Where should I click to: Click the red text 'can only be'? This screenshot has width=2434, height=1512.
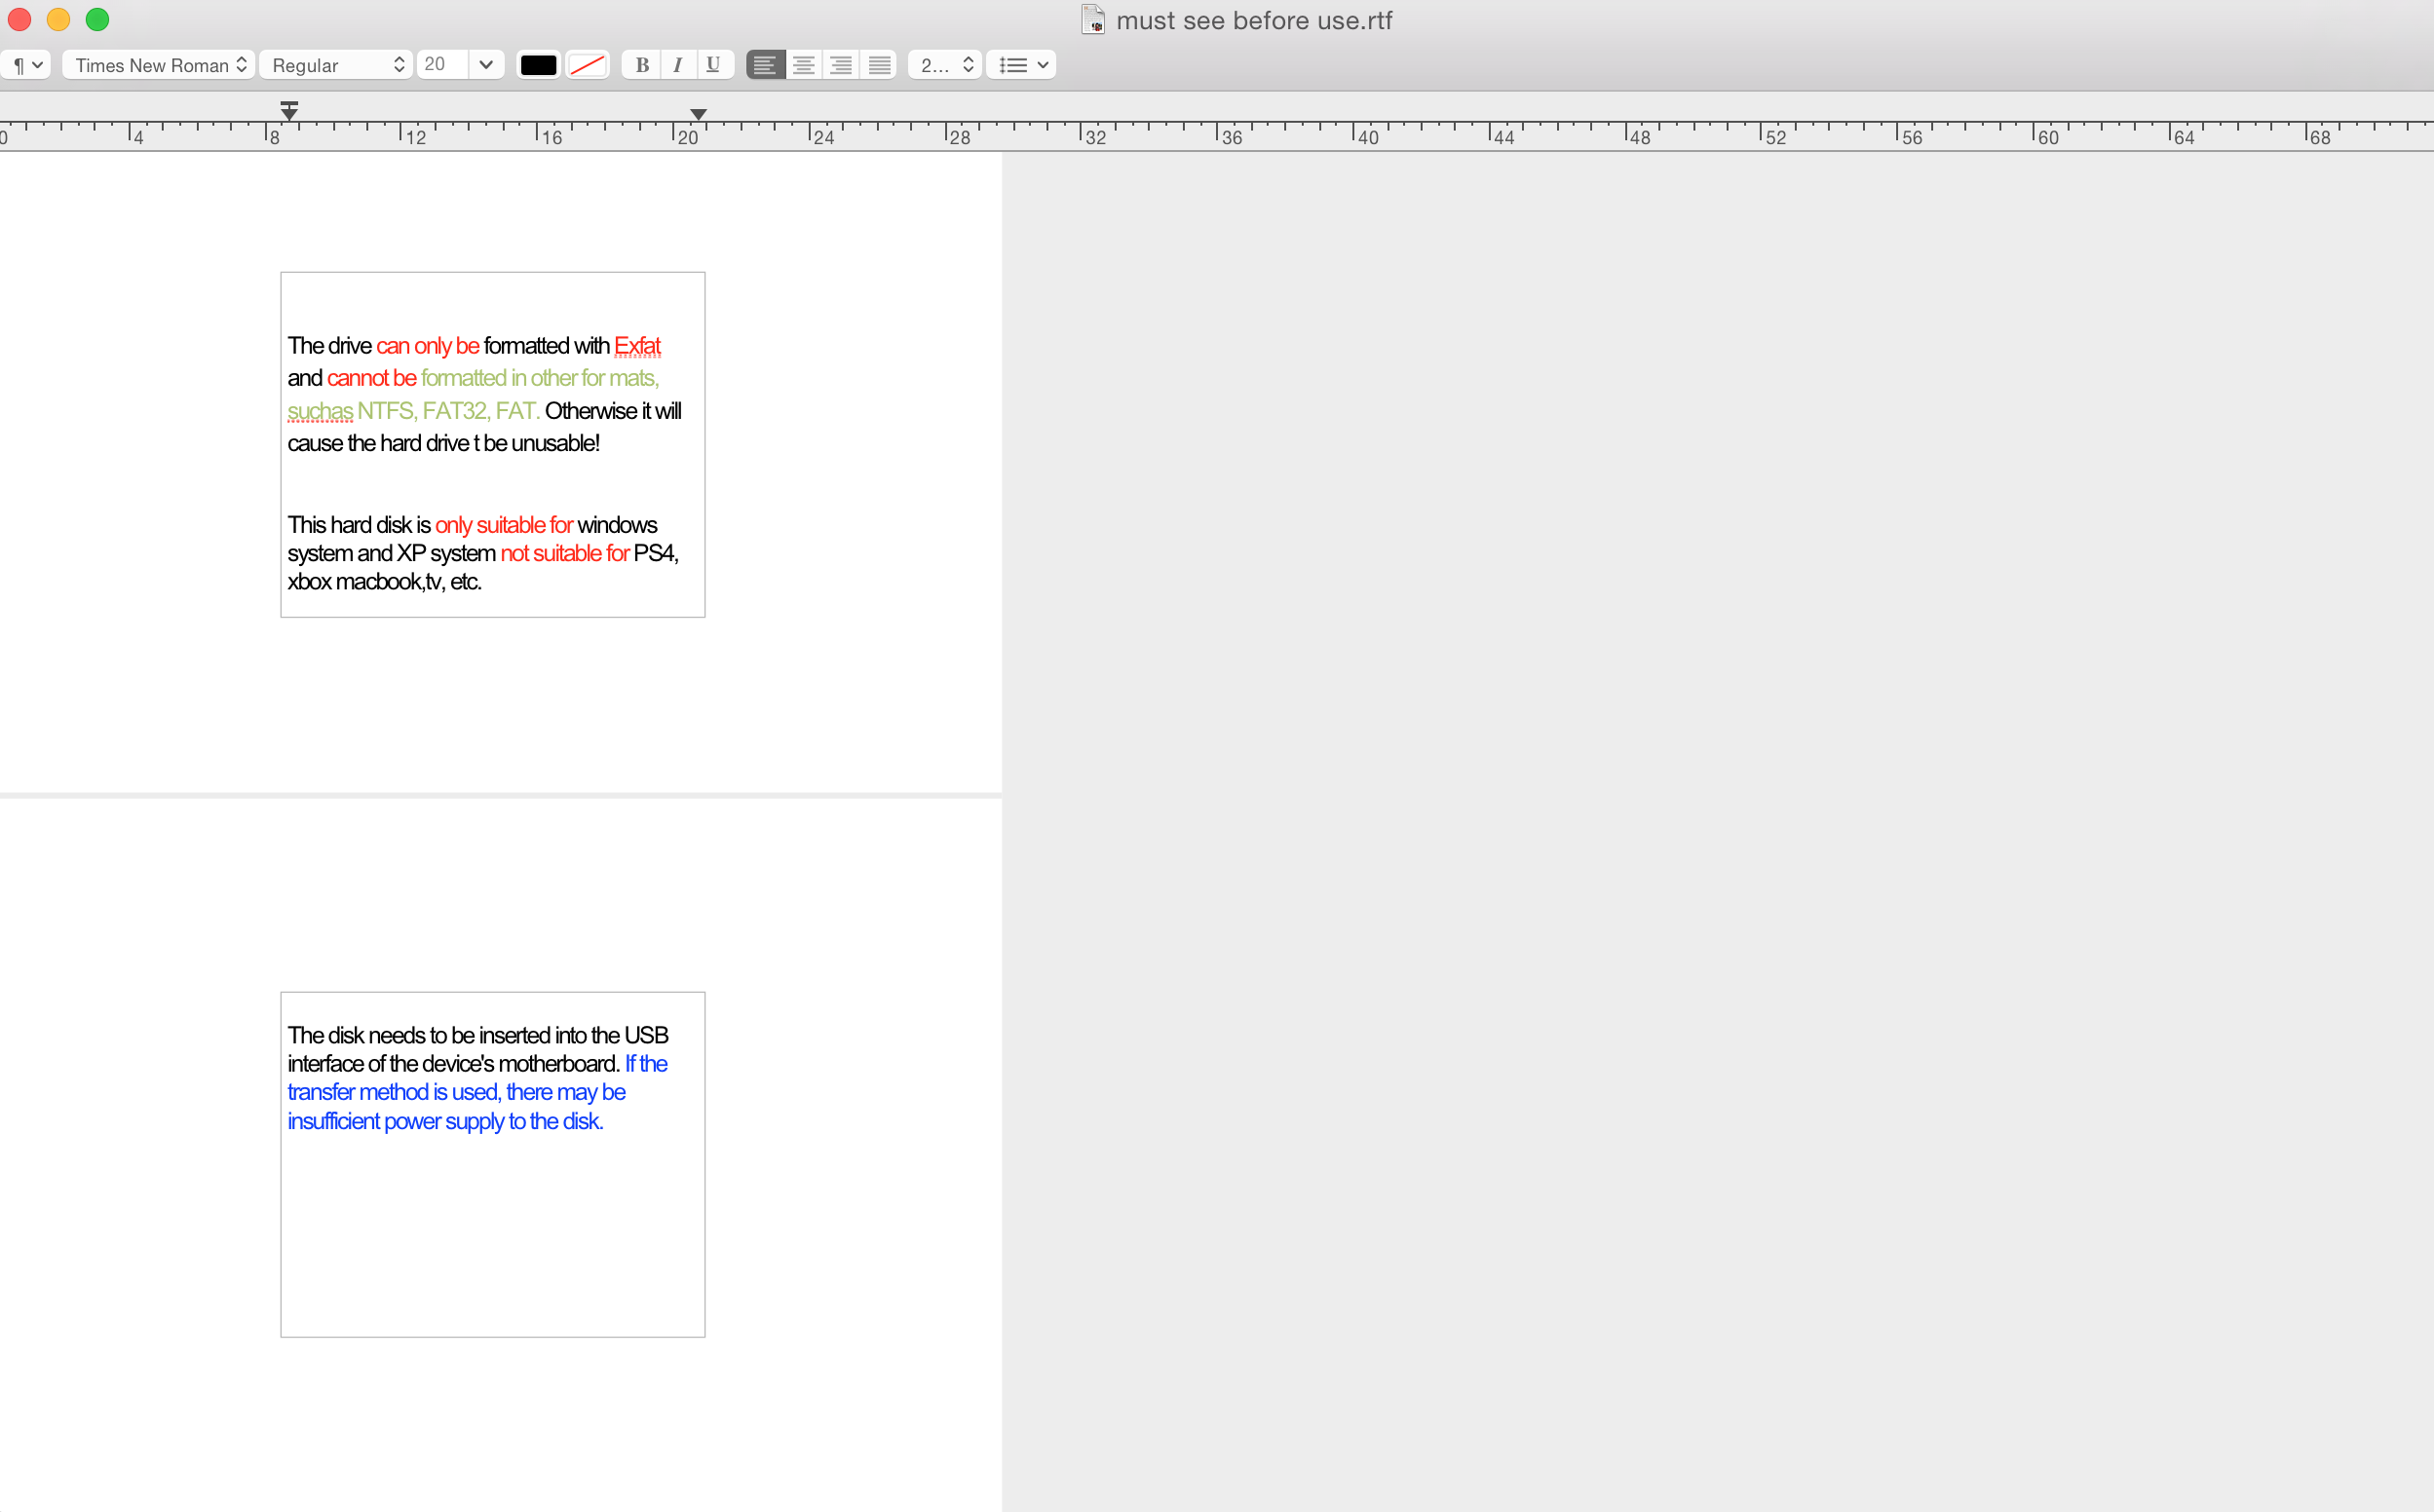point(428,346)
